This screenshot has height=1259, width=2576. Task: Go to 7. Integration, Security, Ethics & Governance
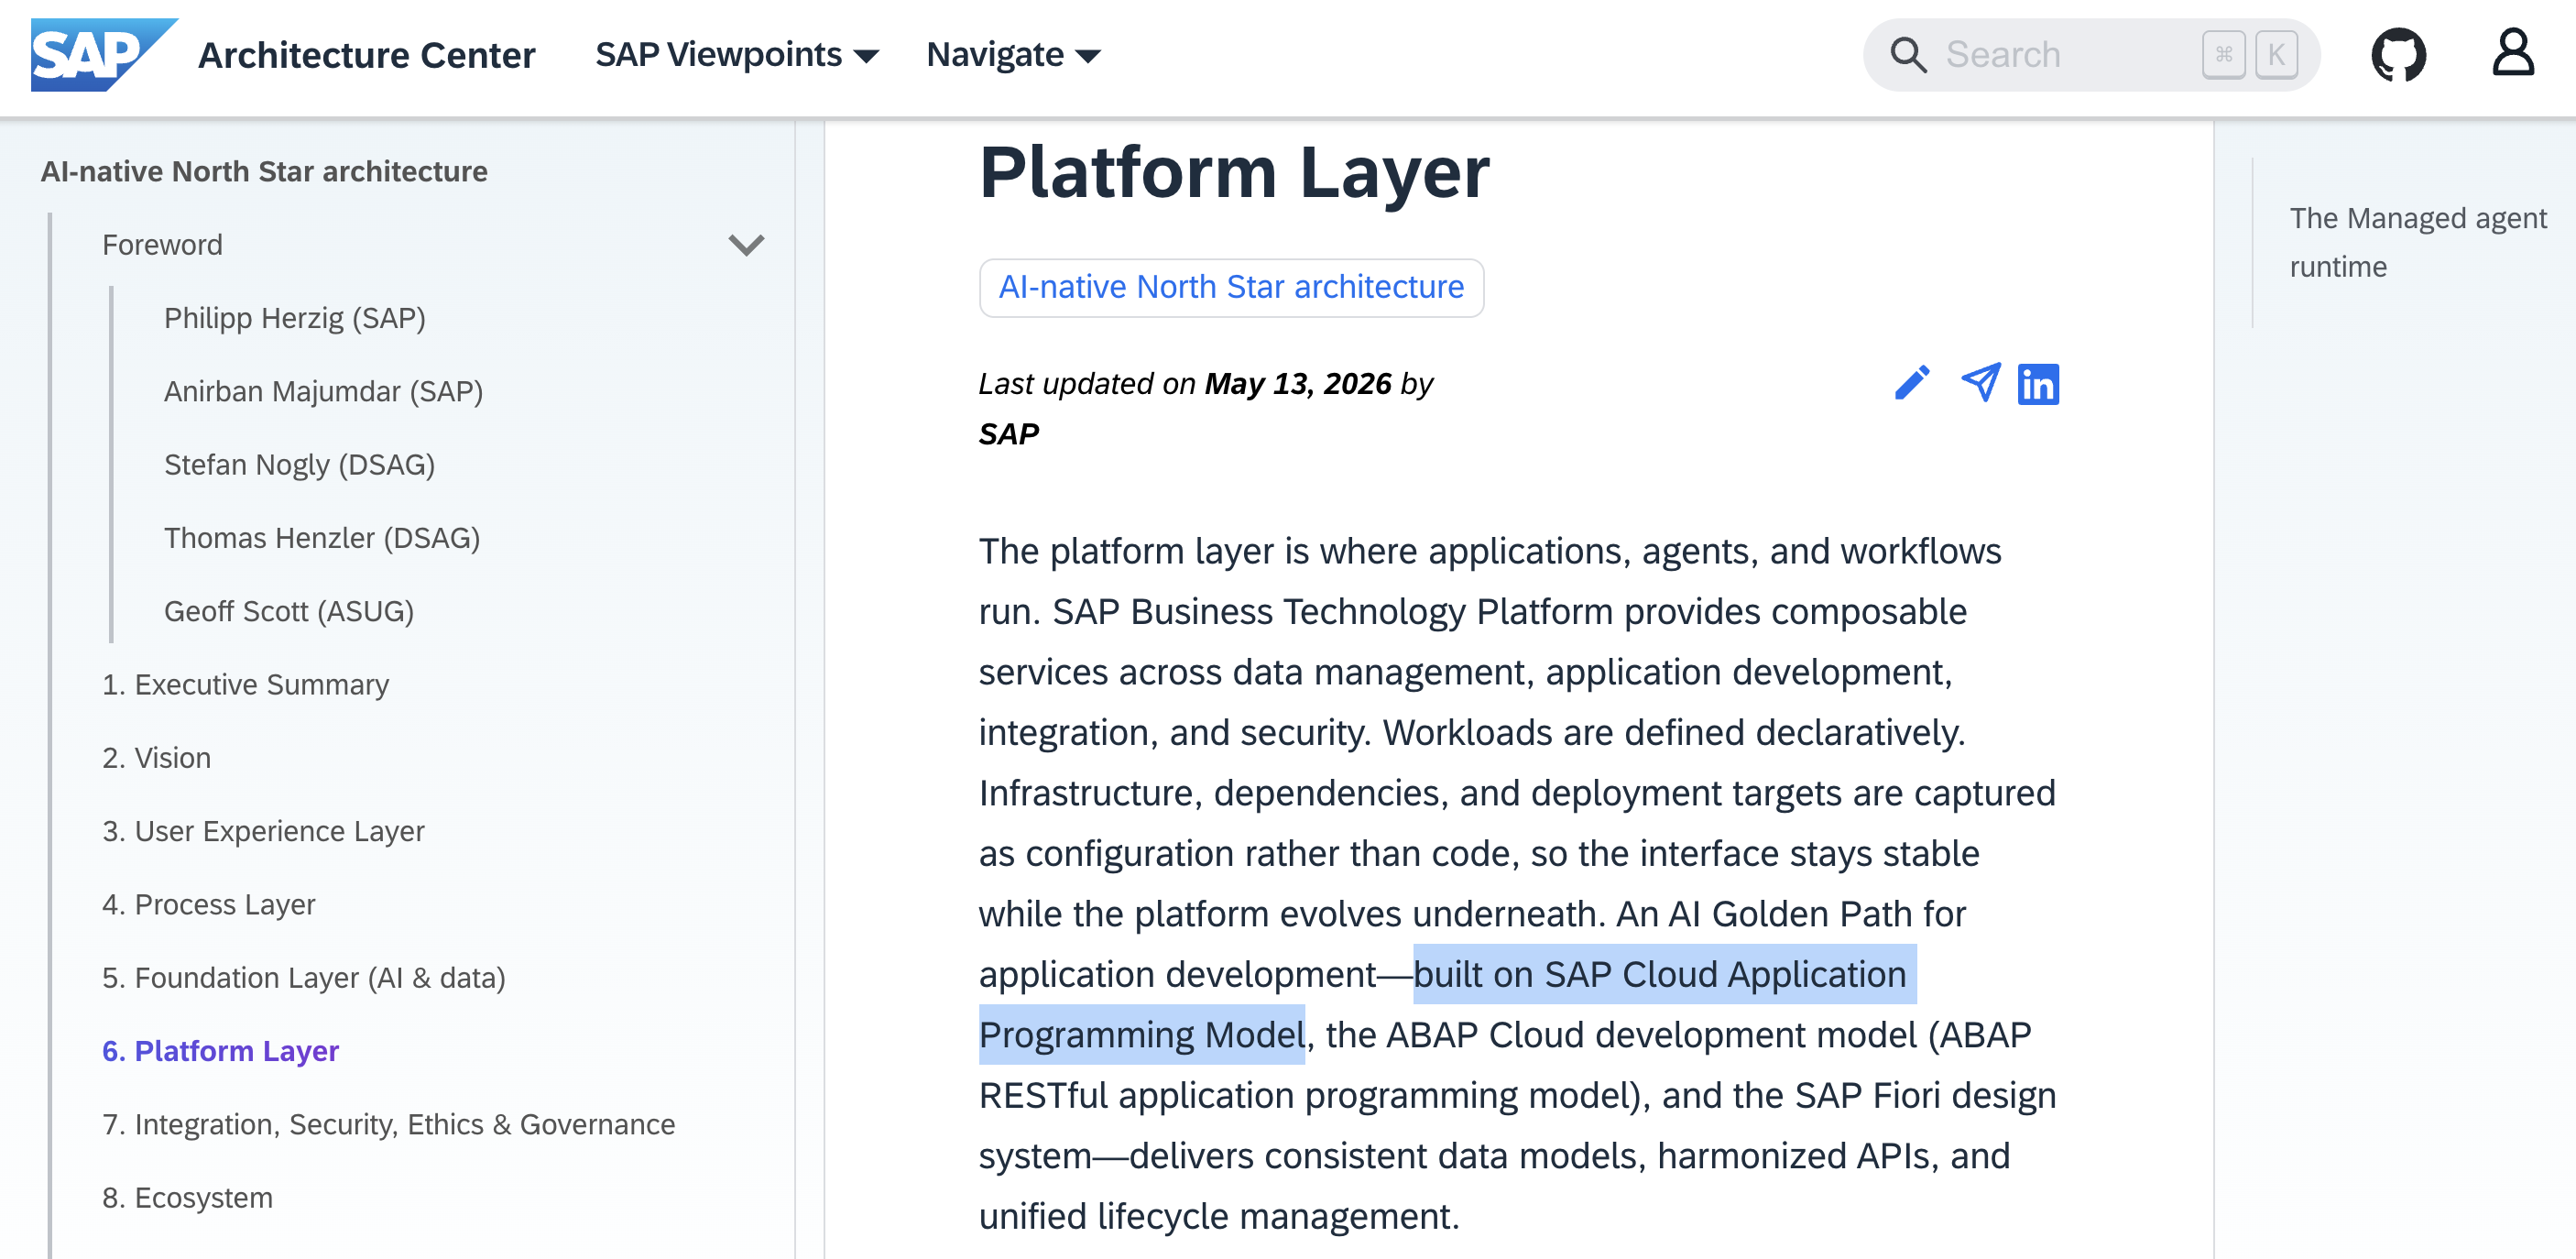pos(388,1125)
